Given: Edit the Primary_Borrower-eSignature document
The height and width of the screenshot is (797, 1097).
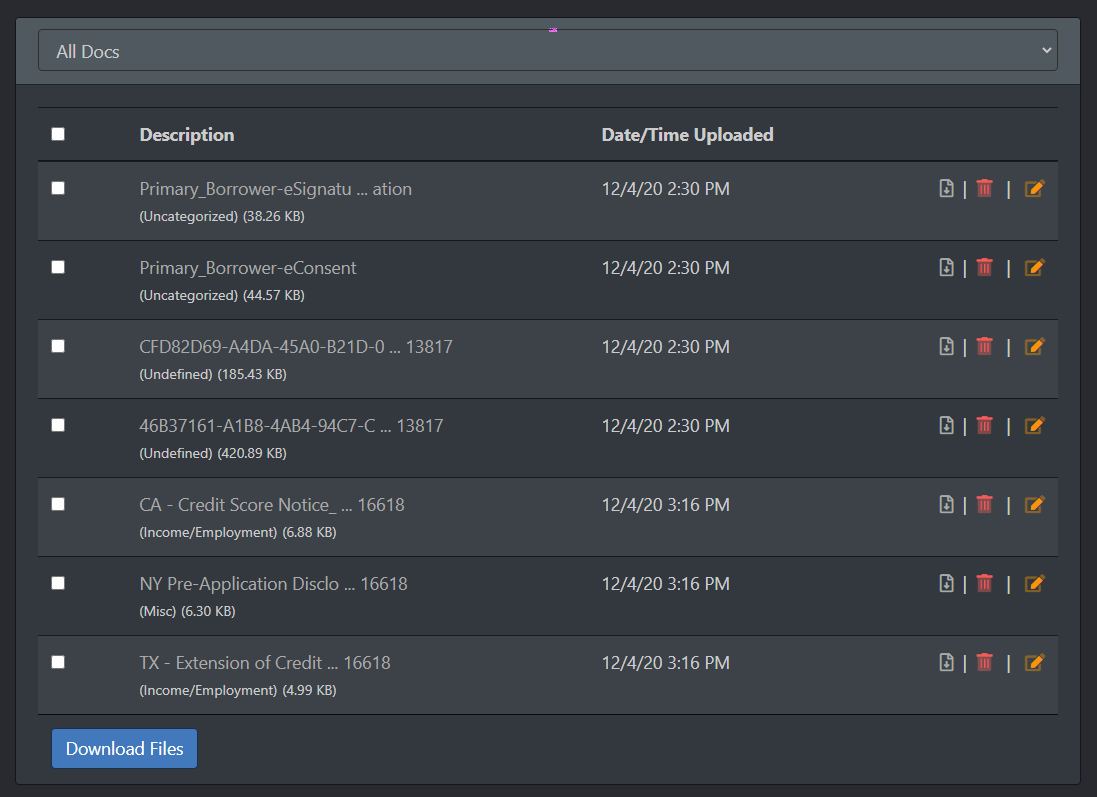Looking at the screenshot, I should (1034, 188).
